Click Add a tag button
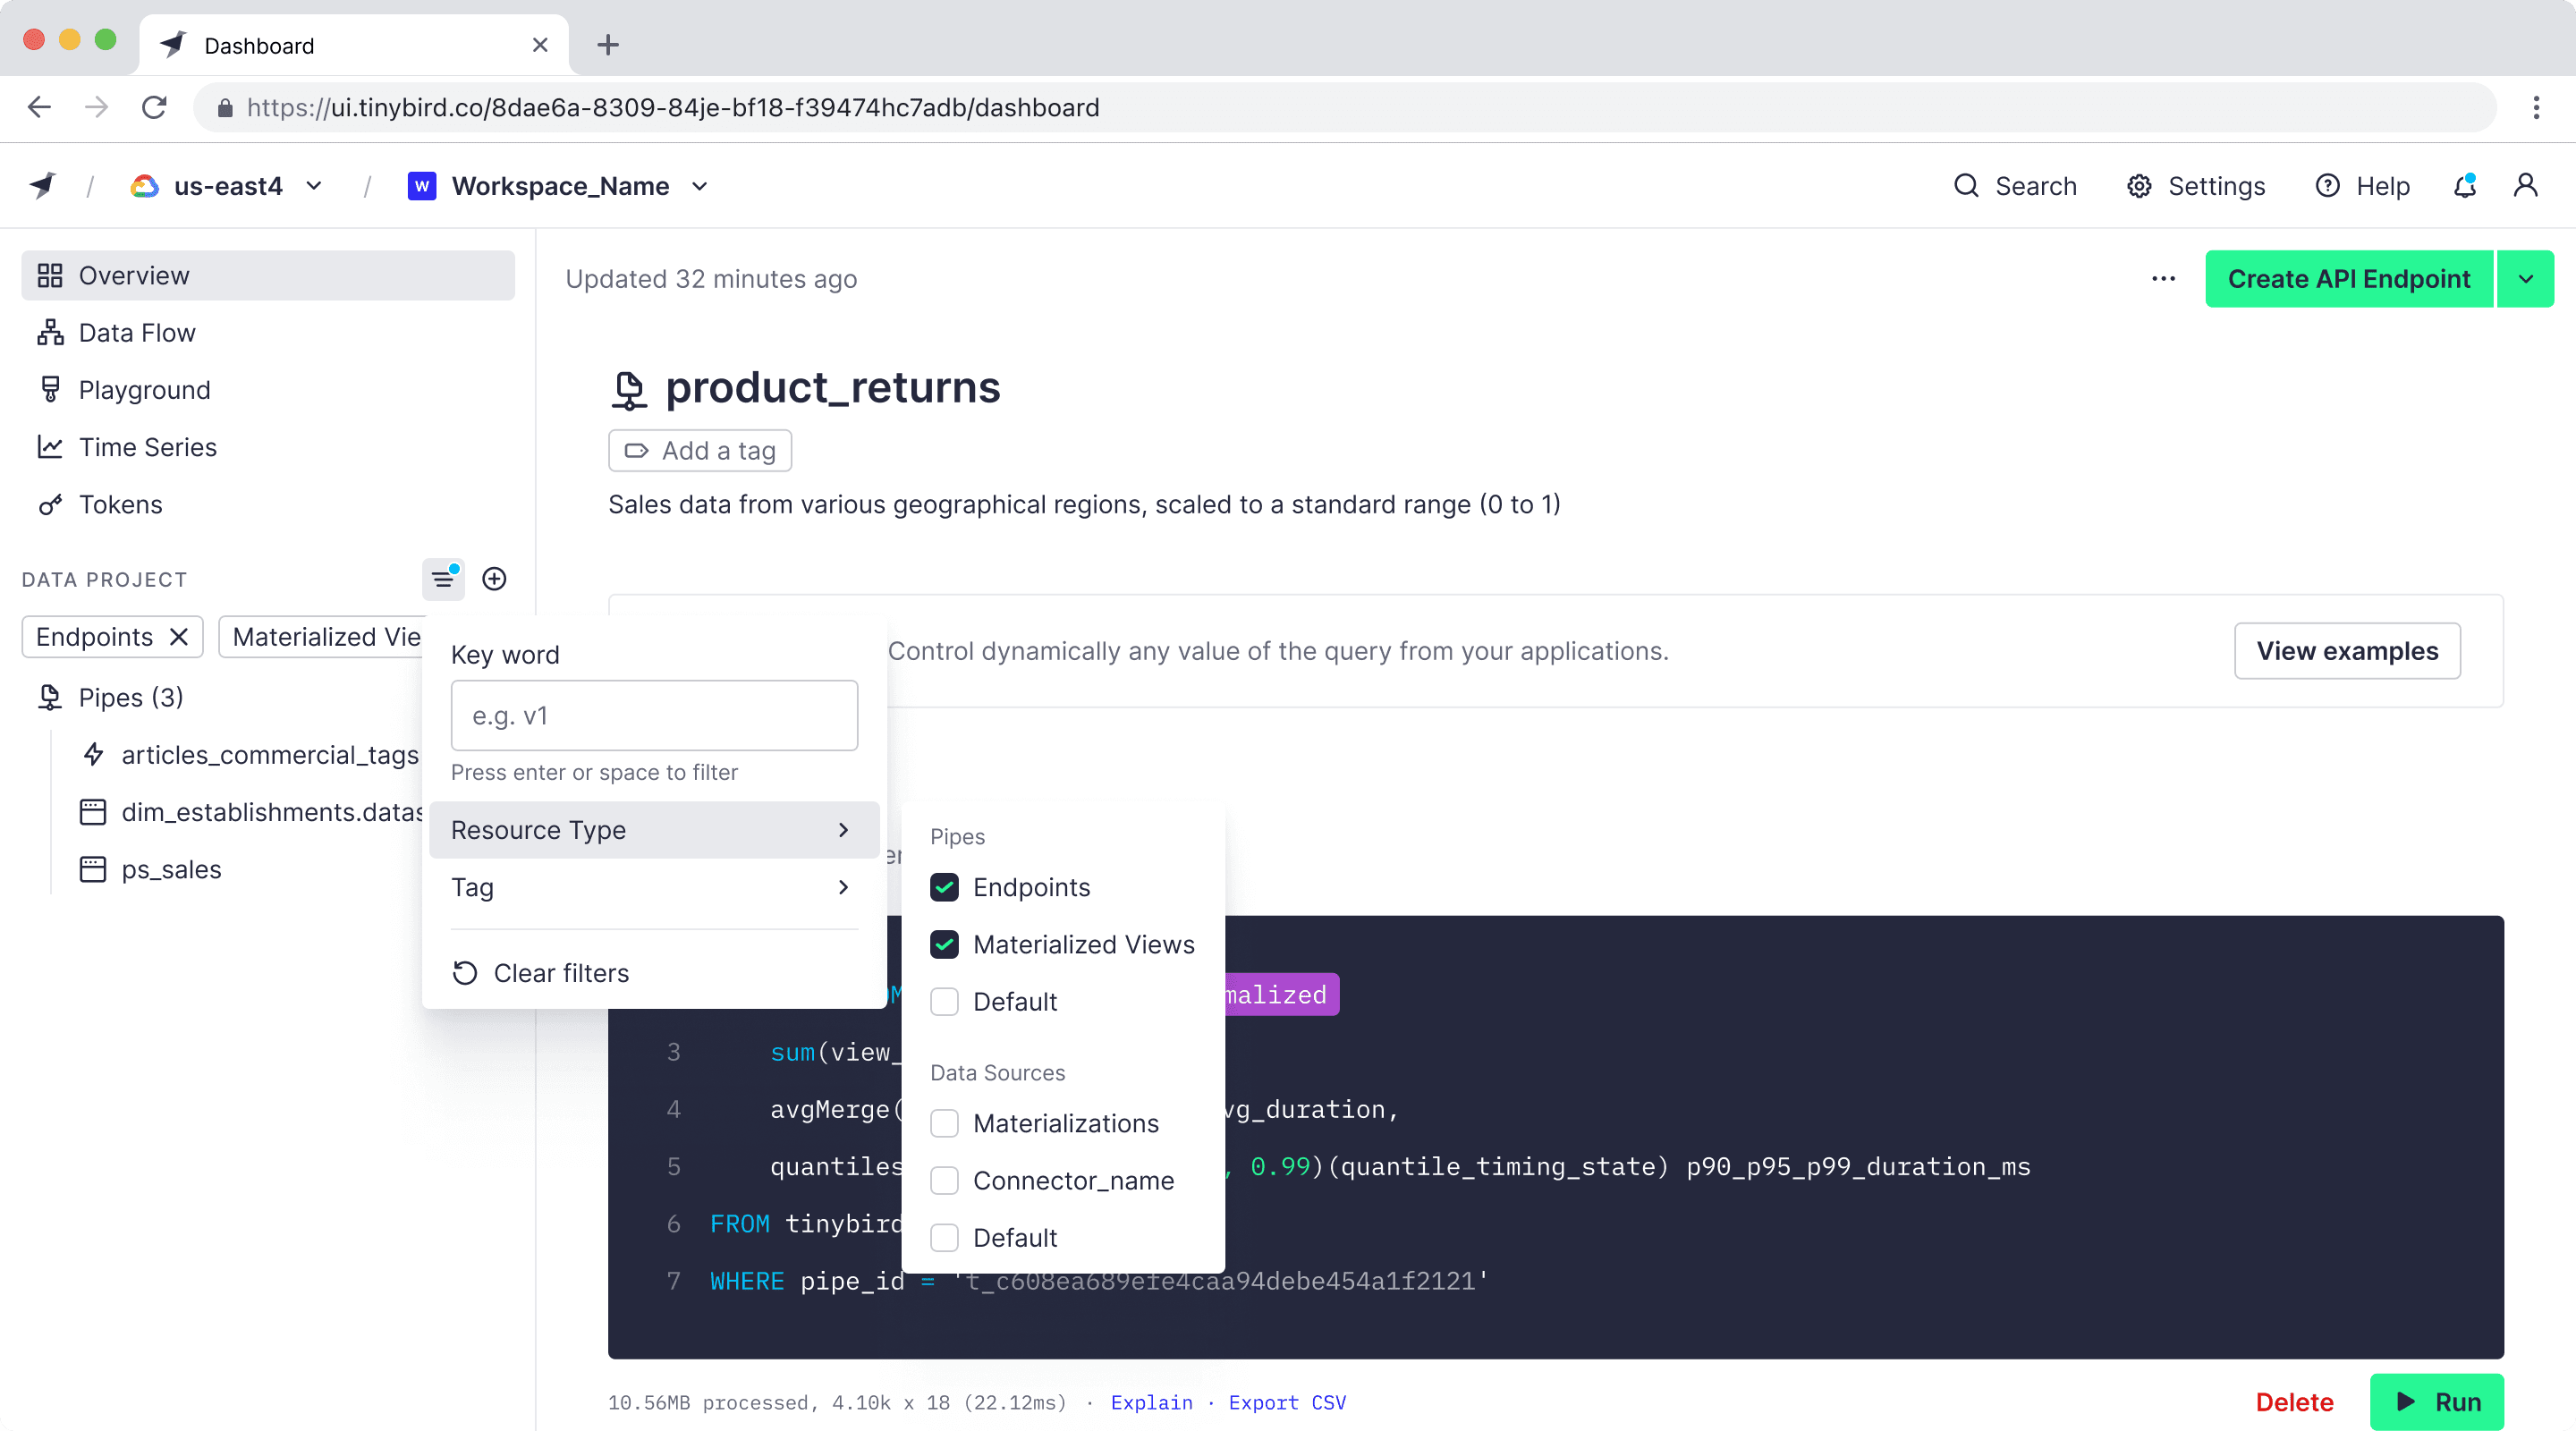 click(x=700, y=451)
